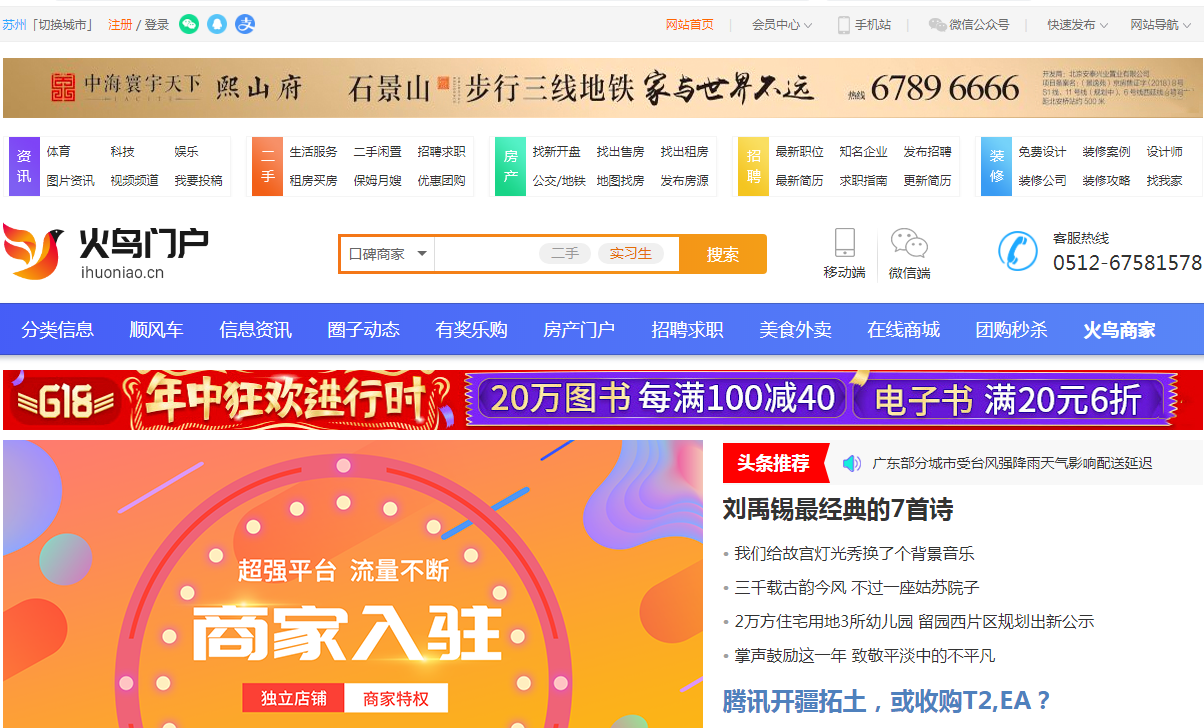Click the QQ login icon in top bar
The height and width of the screenshot is (728, 1204).
click(x=217, y=24)
